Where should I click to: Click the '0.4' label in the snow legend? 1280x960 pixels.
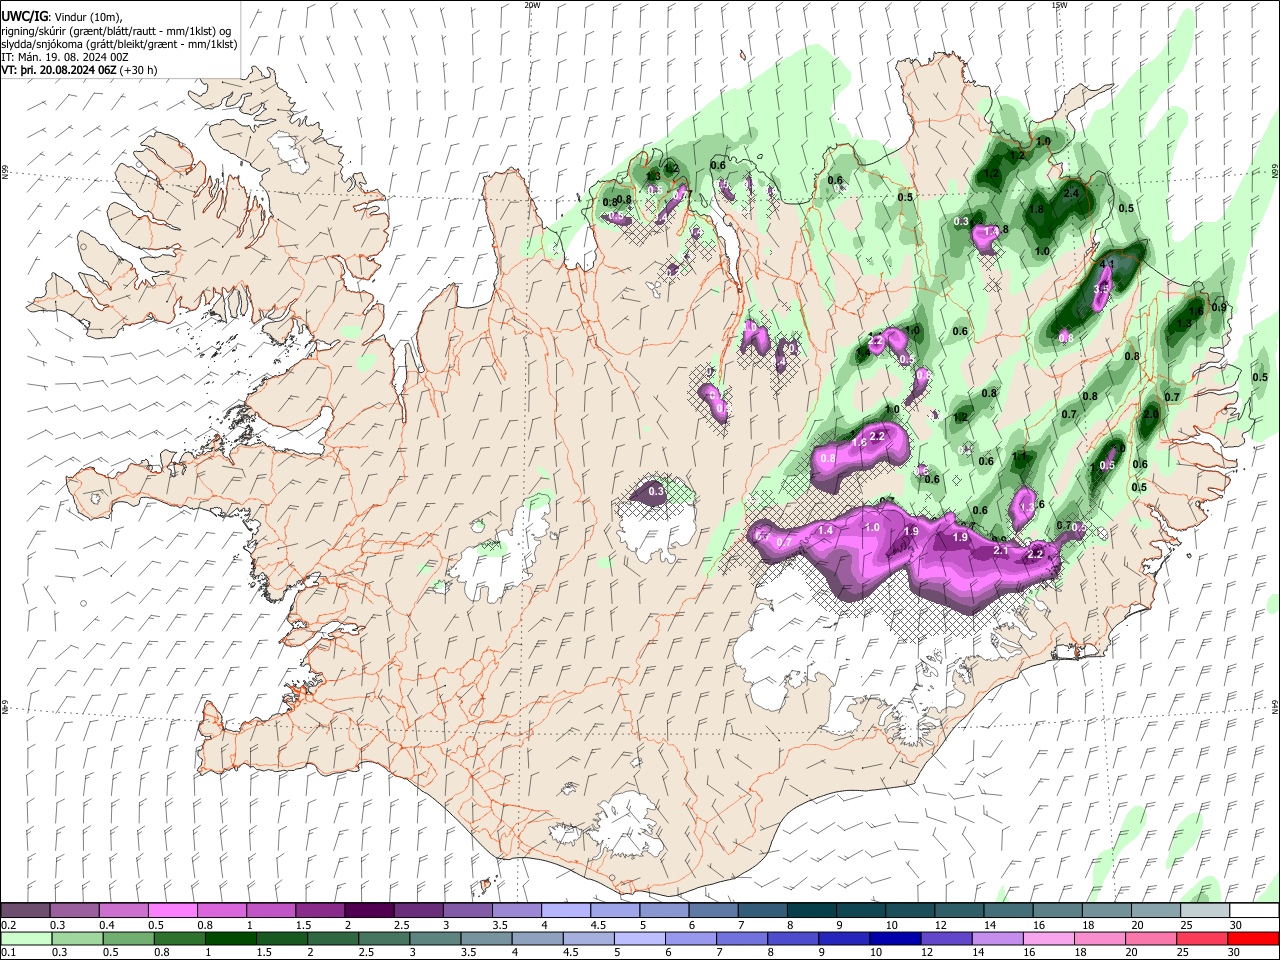[x=107, y=925]
